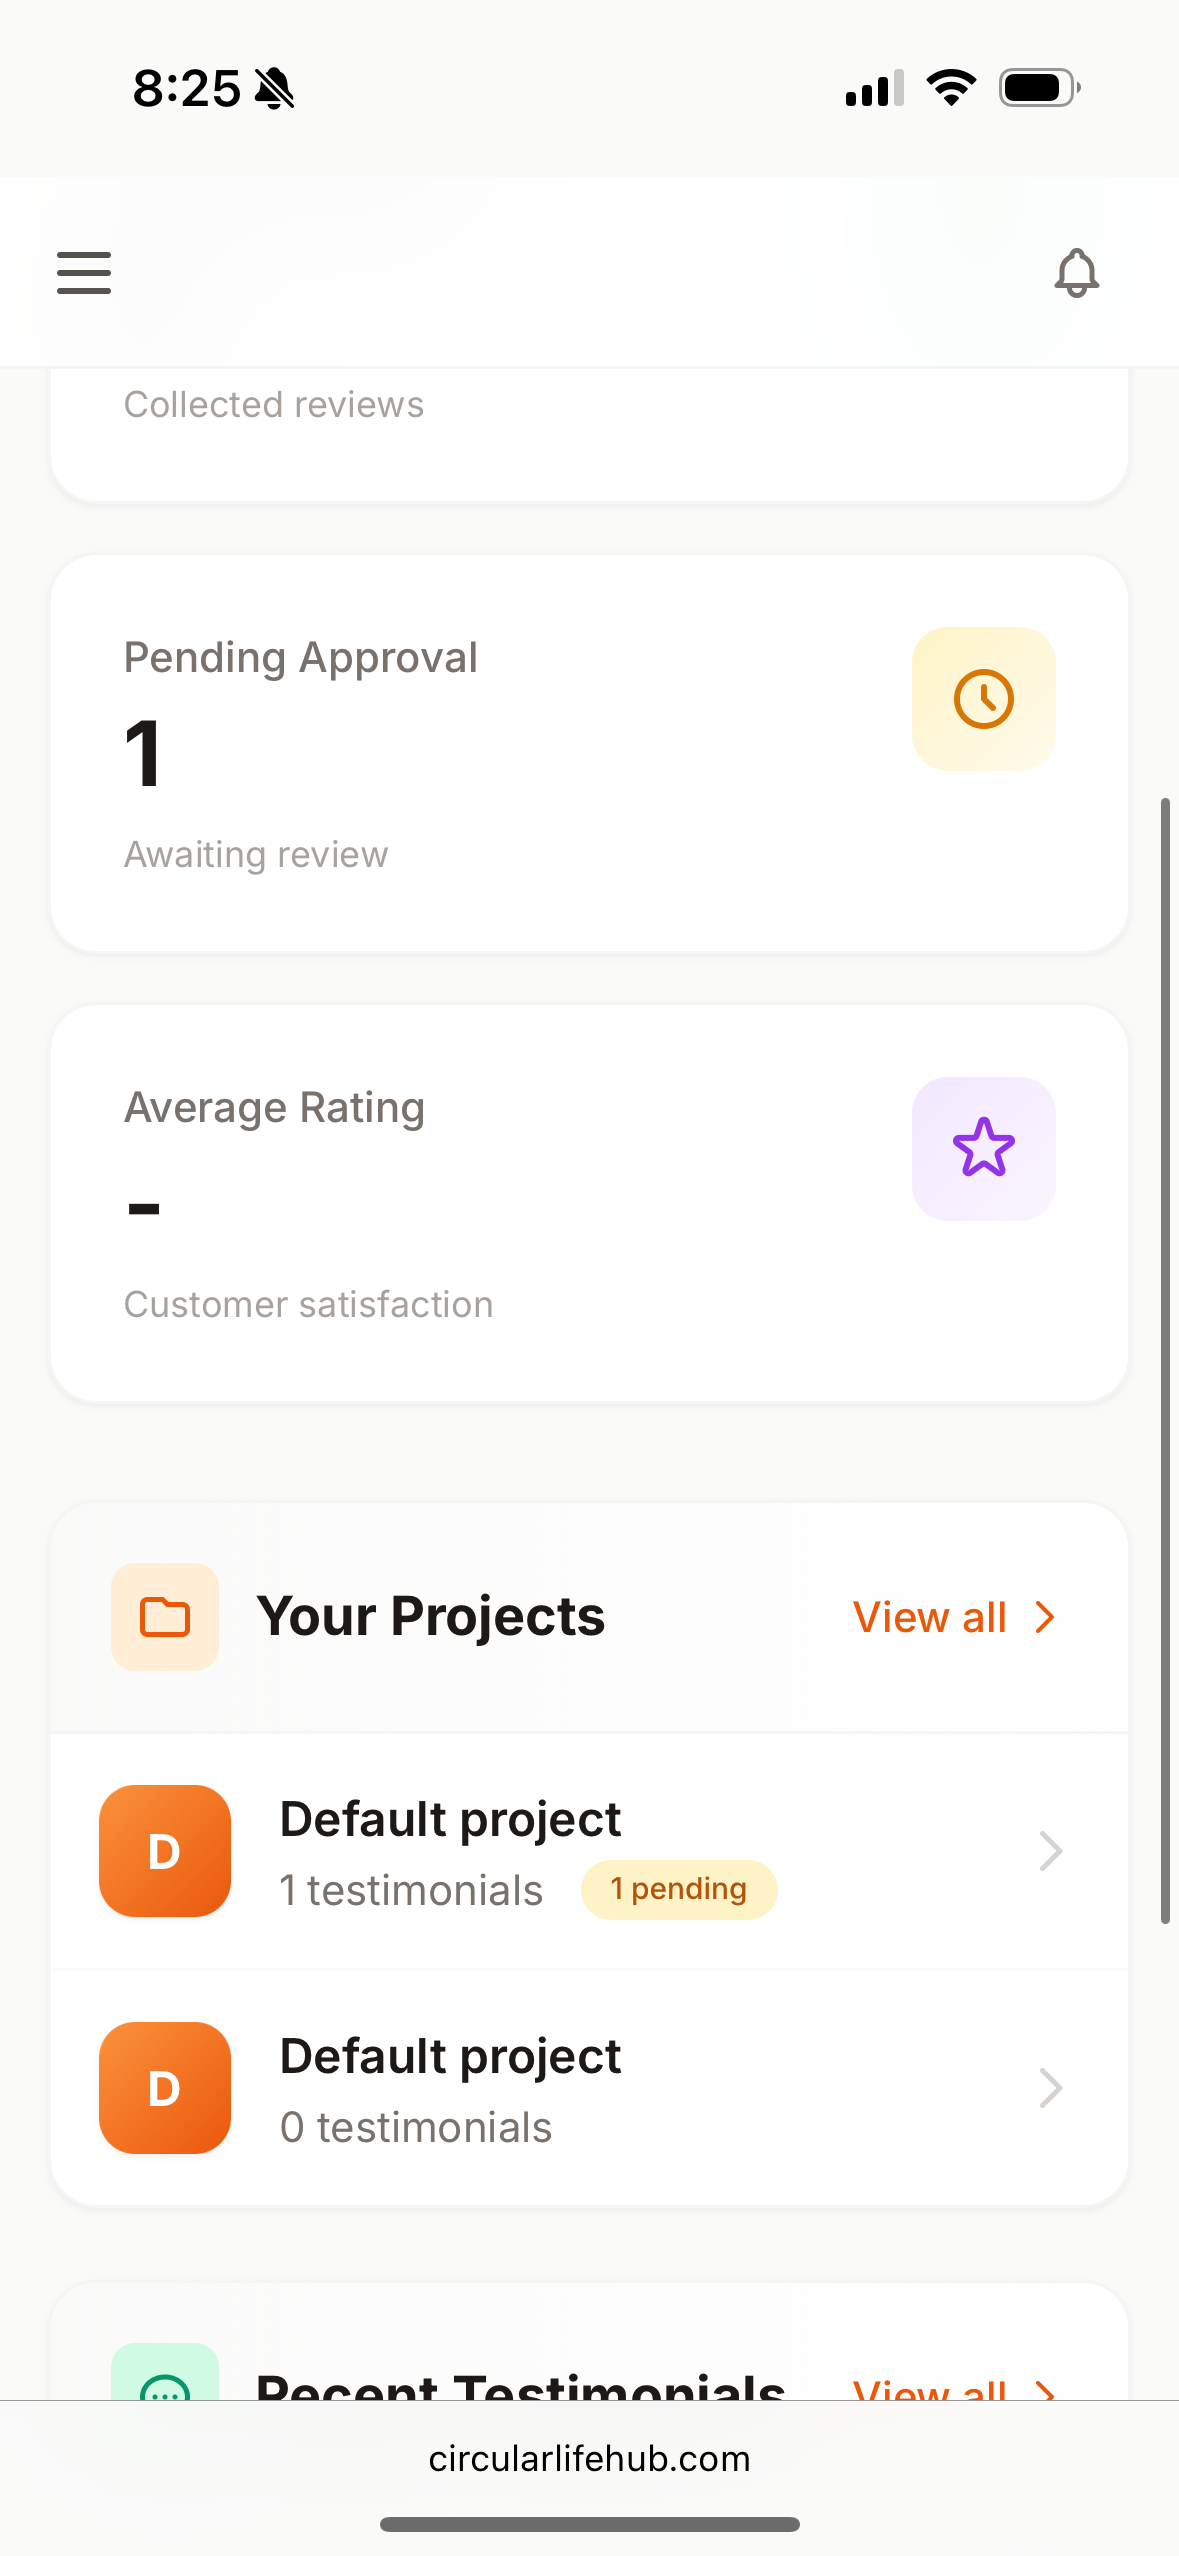Click the 1 pending status badge

pyautogui.click(x=678, y=1888)
